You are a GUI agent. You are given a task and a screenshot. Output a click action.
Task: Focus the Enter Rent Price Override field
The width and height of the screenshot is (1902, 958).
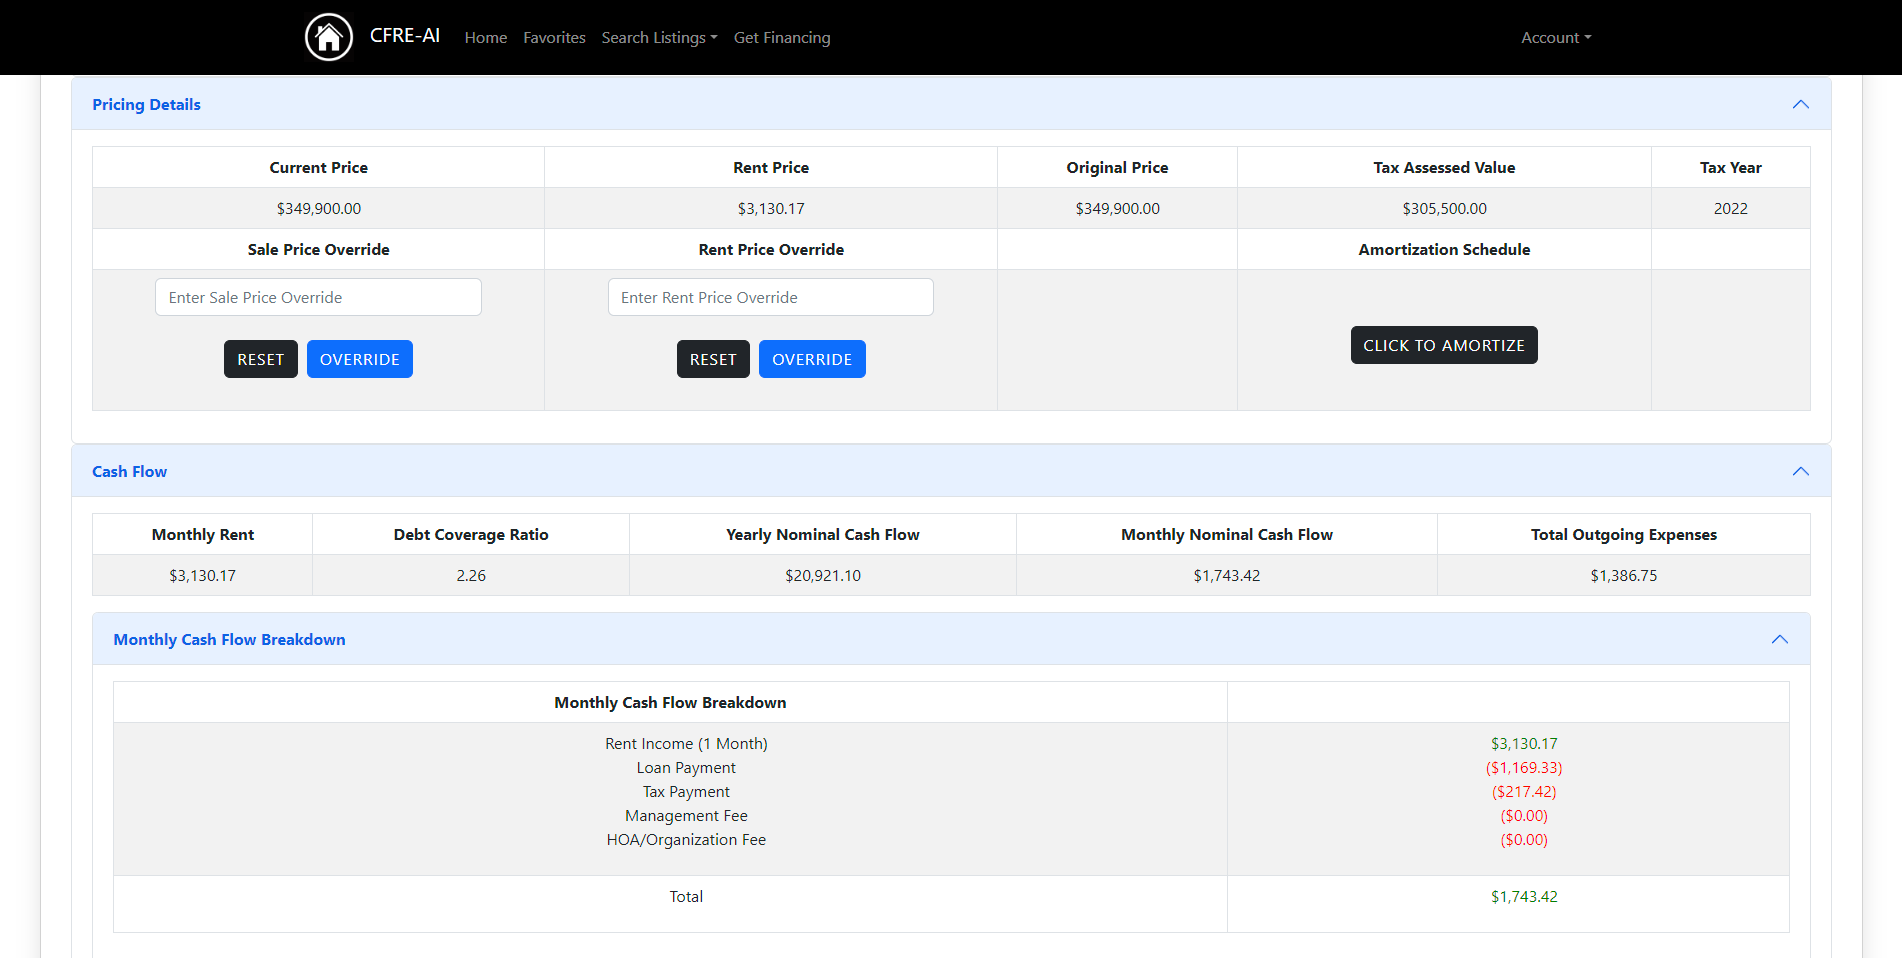point(771,297)
